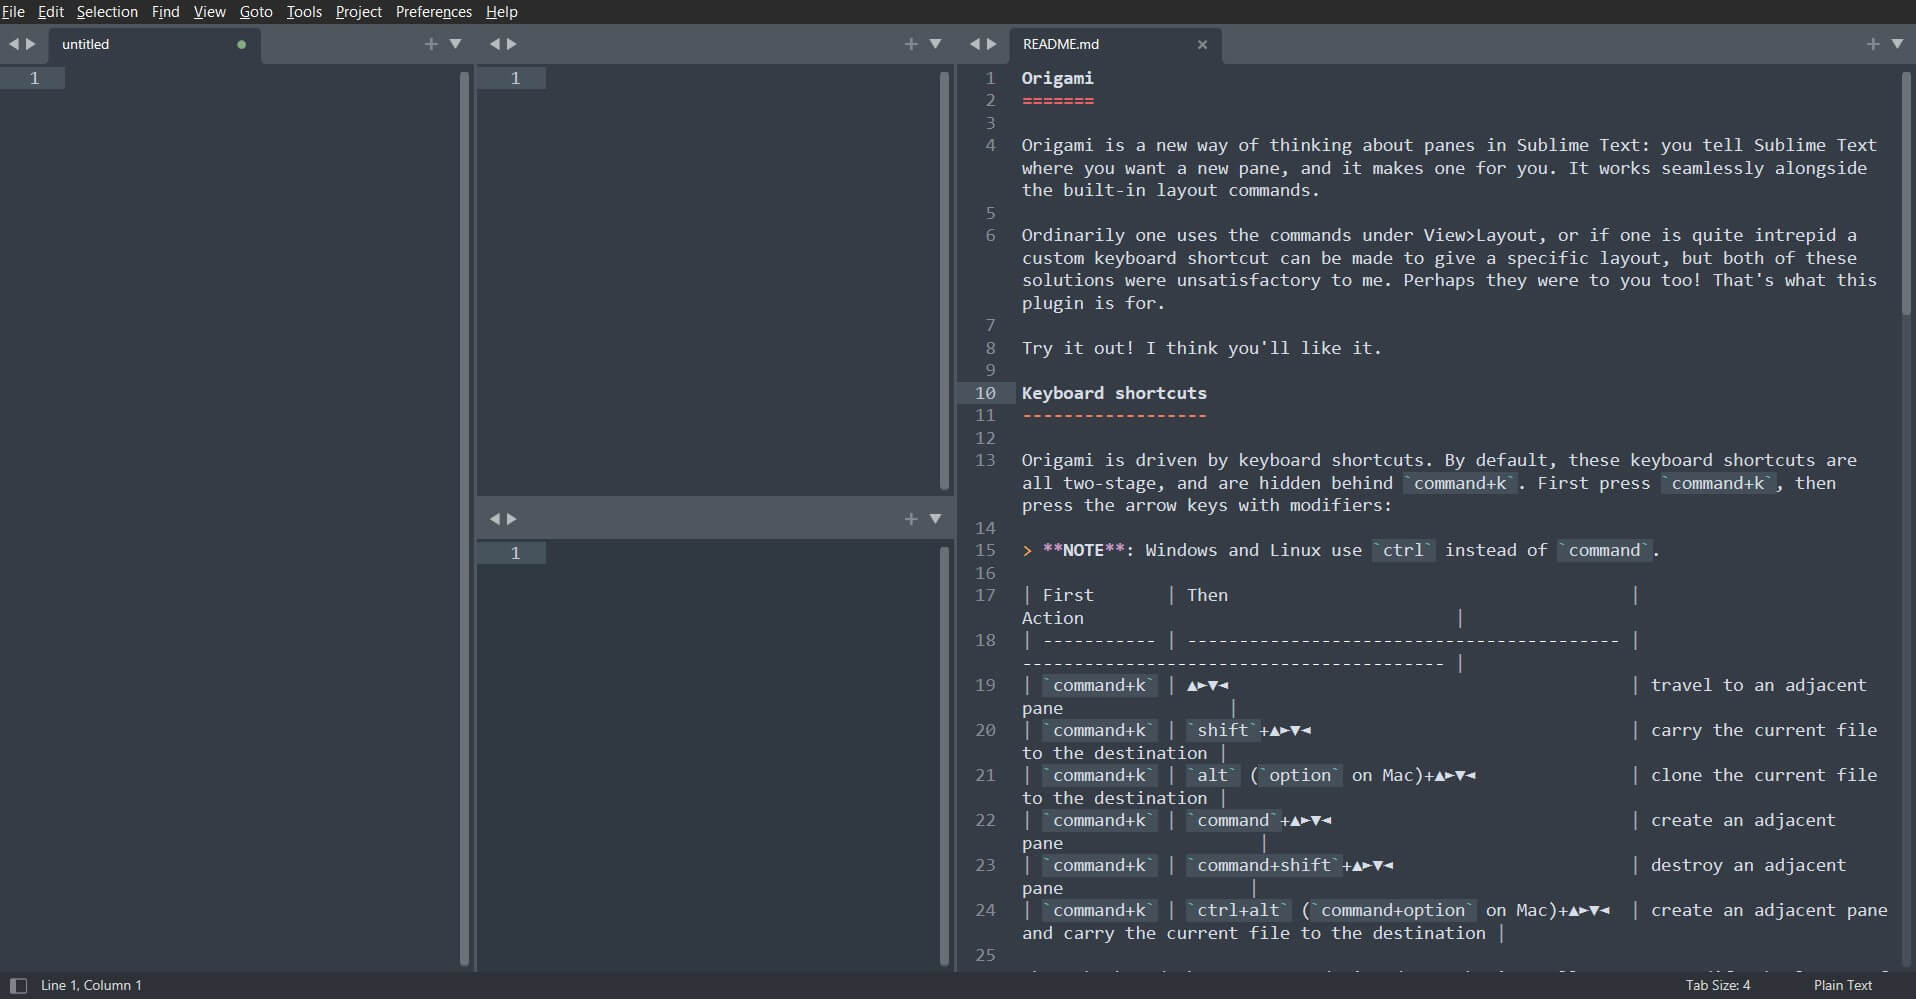Screen dimensions: 1916x999
Task: Open tab dropdown of the empty upper-middle pane
Action: point(936,44)
